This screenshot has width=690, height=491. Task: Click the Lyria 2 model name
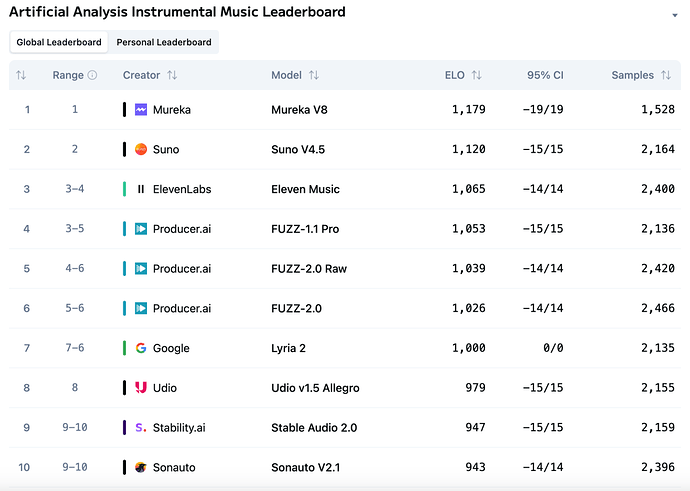point(290,348)
